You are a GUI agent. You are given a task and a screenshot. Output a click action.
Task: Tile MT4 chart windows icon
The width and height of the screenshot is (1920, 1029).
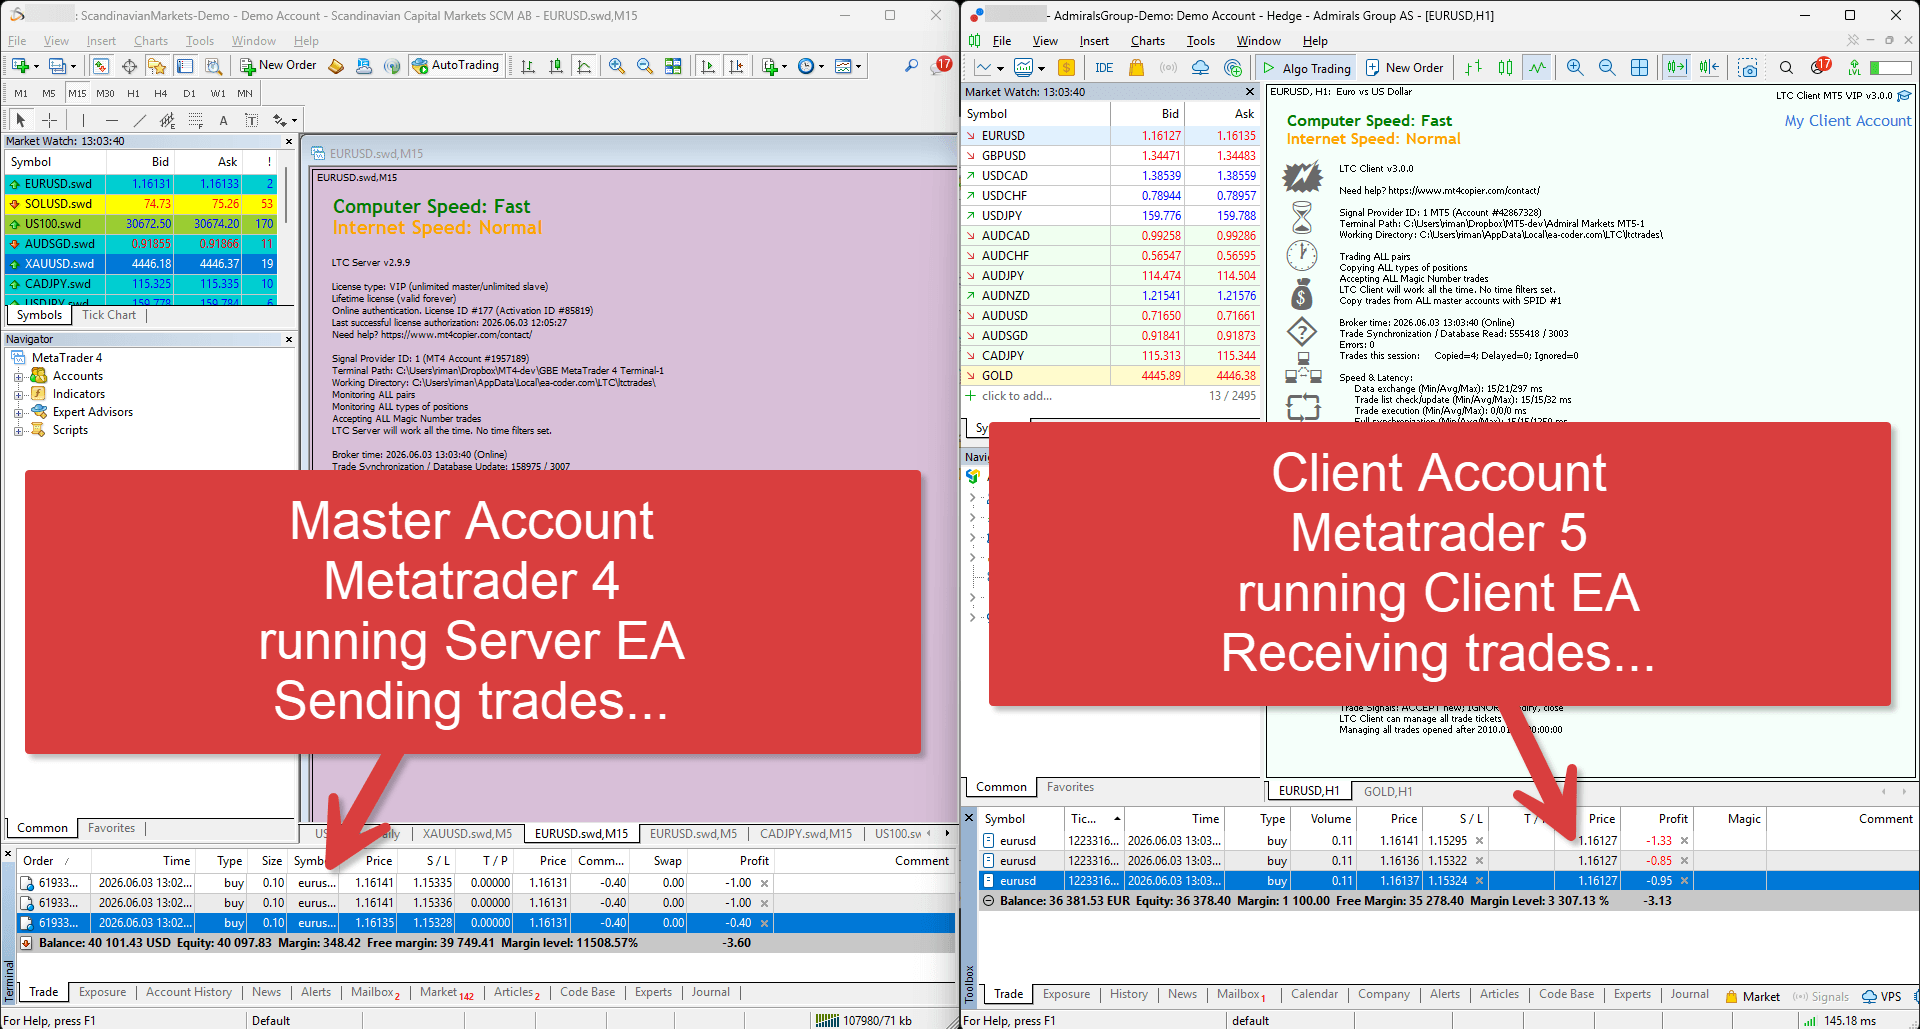[673, 66]
